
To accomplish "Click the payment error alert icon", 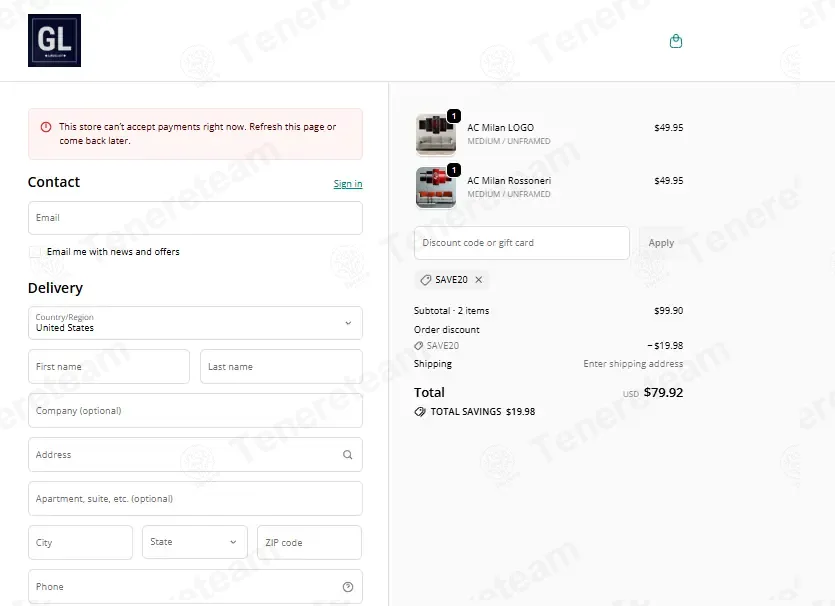I will [46, 127].
